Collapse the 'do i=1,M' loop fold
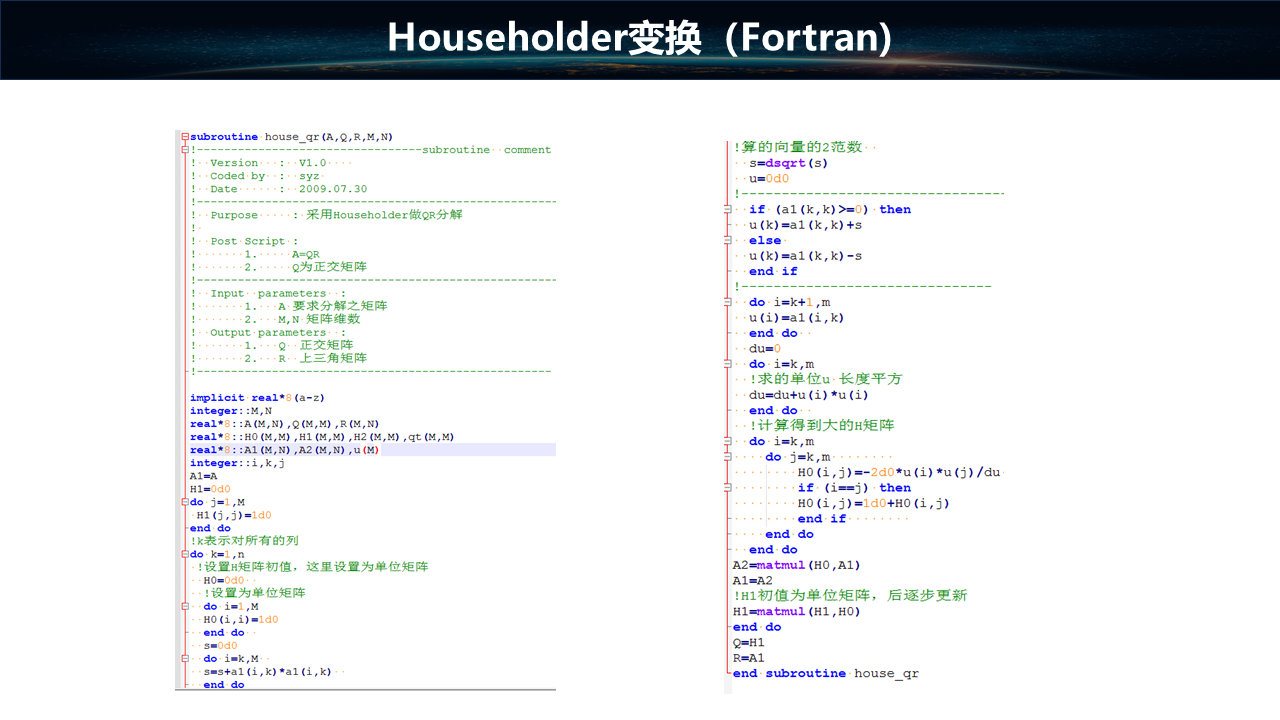Image resolution: width=1280 pixels, height=720 pixels. coord(185,606)
